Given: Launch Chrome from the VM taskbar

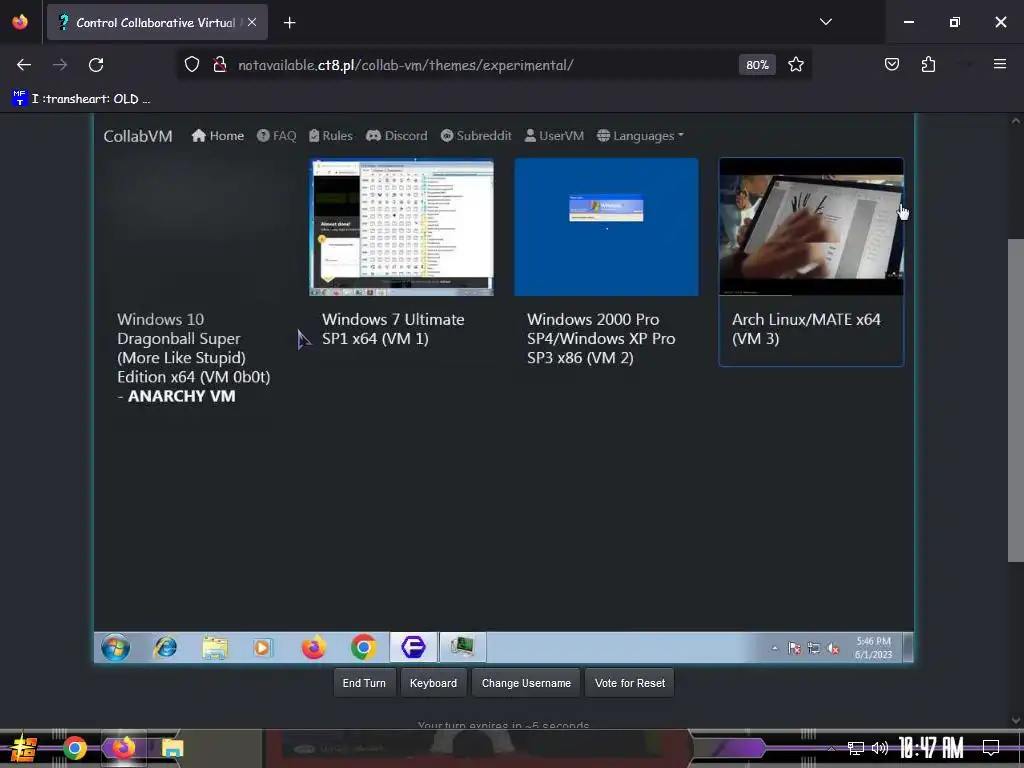Looking at the screenshot, I should 363,647.
